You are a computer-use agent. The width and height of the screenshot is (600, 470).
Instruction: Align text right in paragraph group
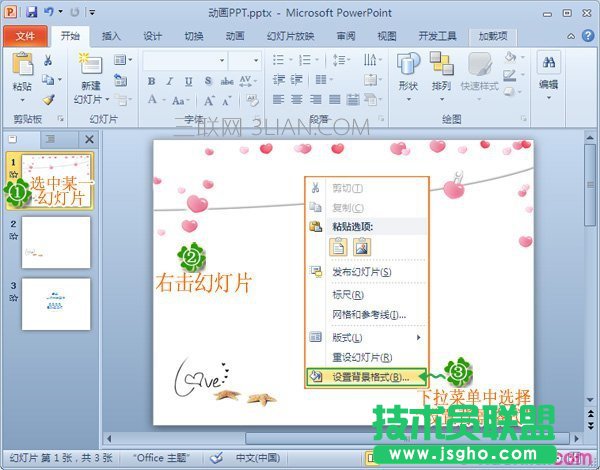[316, 100]
